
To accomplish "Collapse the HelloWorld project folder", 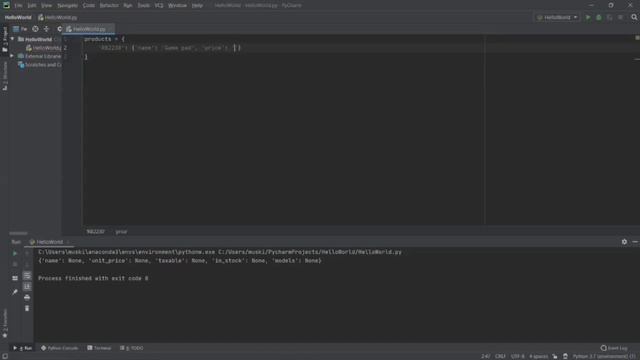I will tap(12, 39).
